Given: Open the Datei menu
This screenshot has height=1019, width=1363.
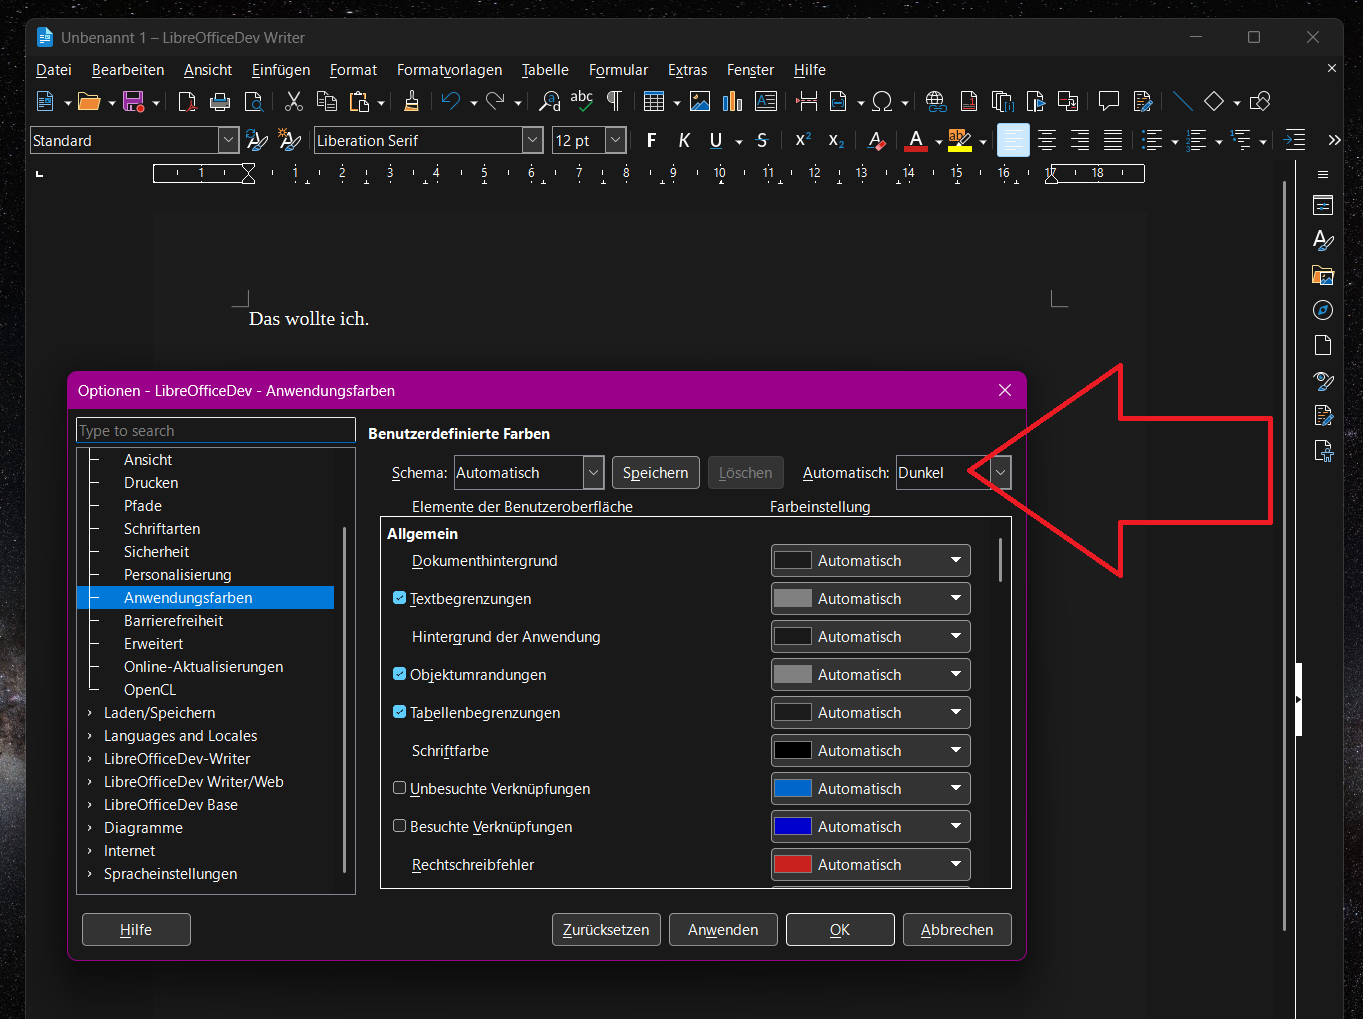Looking at the screenshot, I should [54, 70].
